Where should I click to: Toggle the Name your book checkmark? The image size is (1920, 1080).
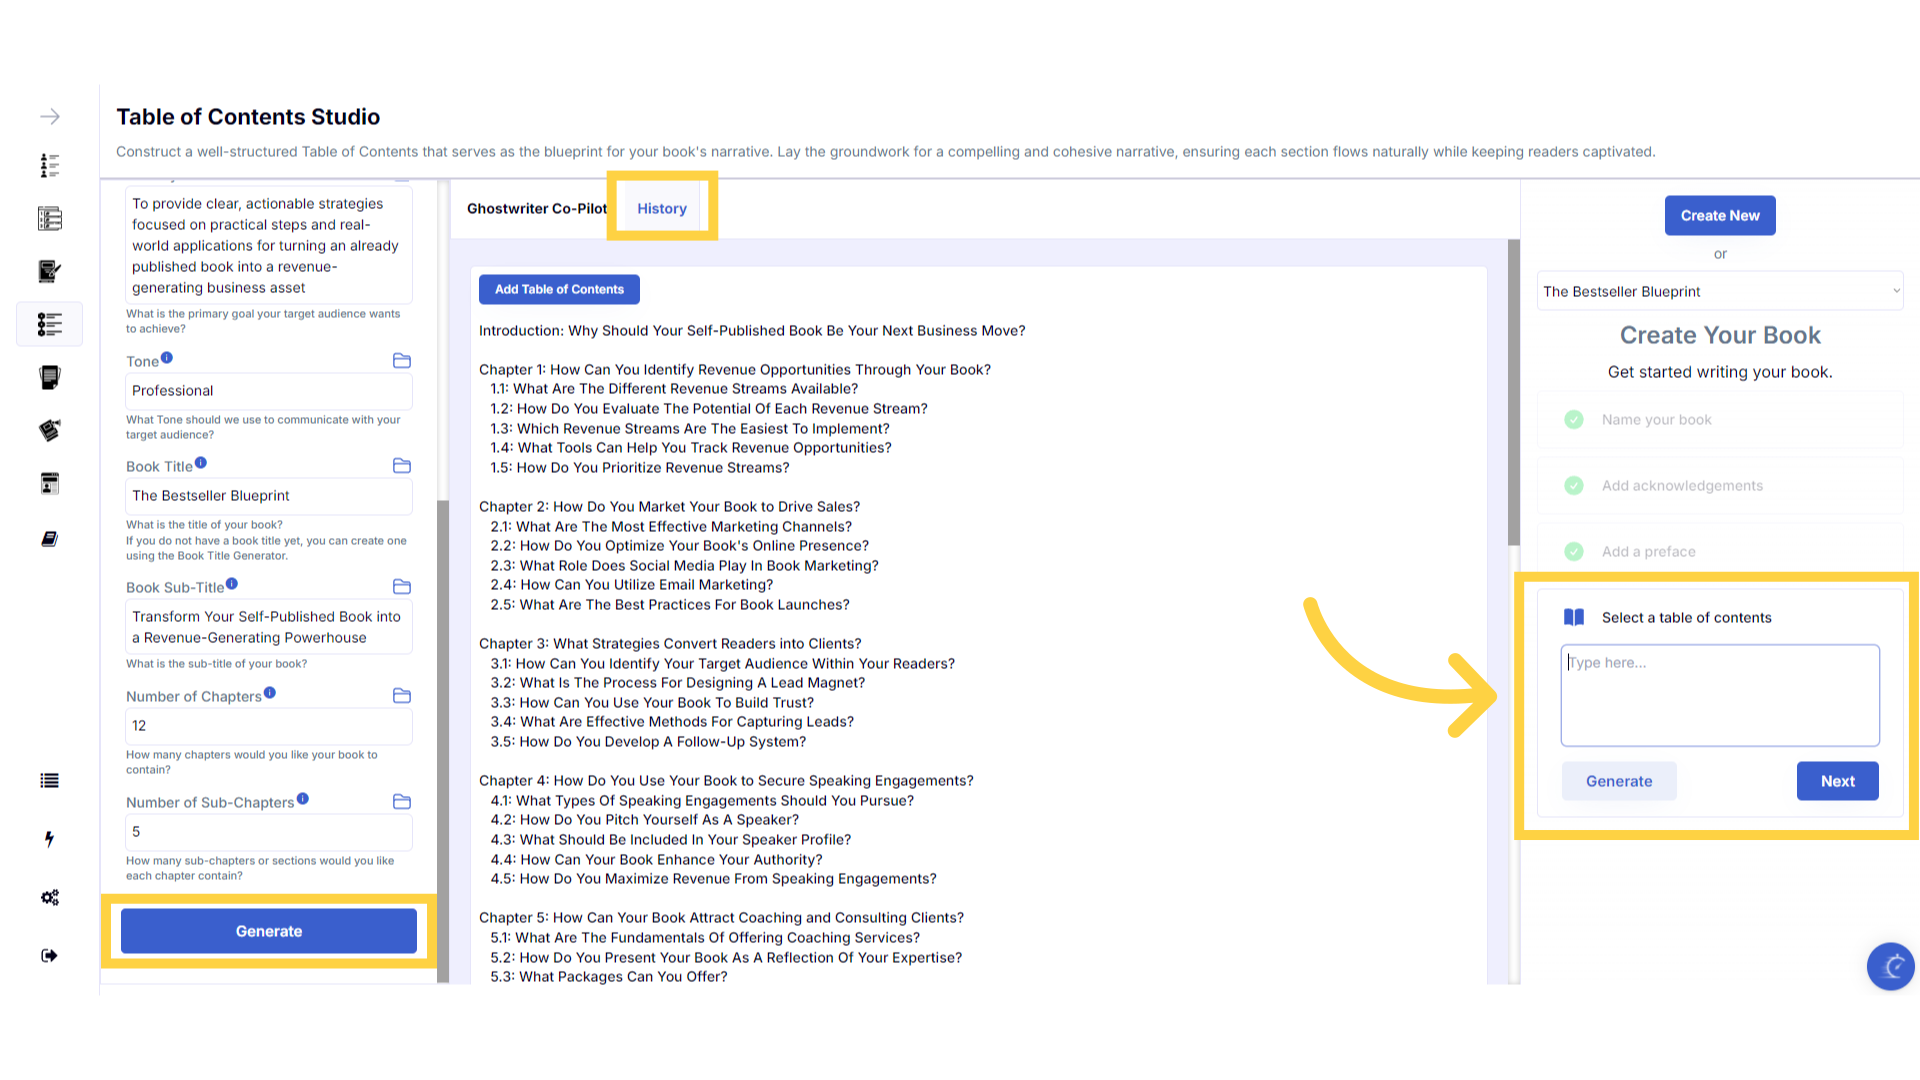(x=1574, y=420)
